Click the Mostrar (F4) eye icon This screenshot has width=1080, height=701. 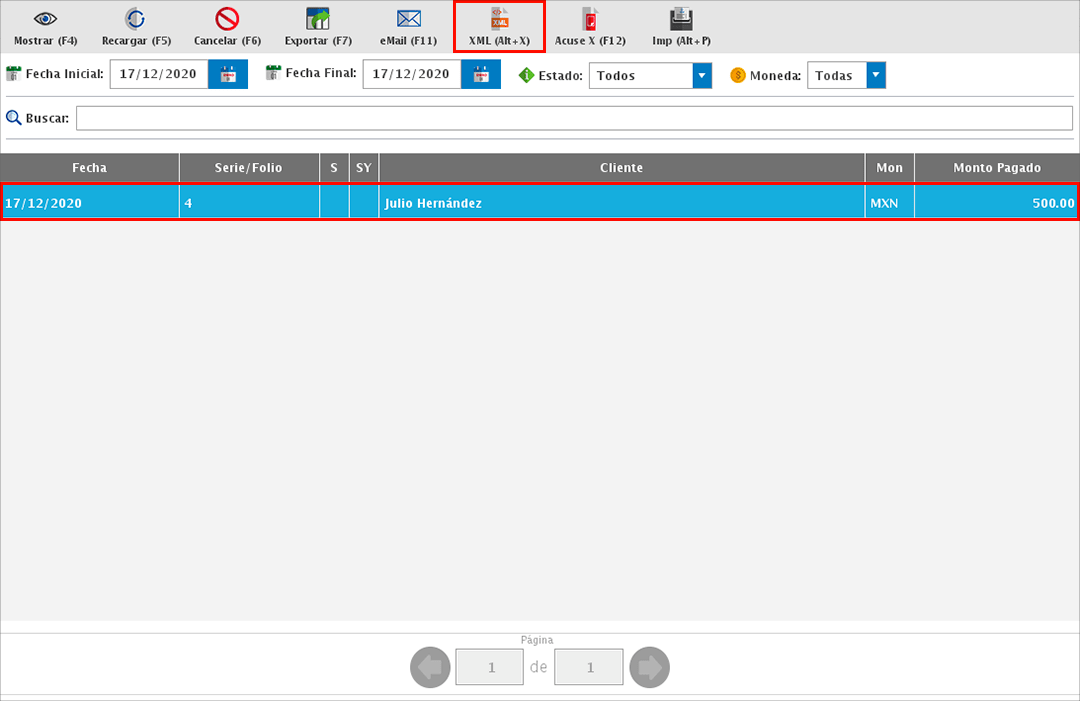[46, 20]
